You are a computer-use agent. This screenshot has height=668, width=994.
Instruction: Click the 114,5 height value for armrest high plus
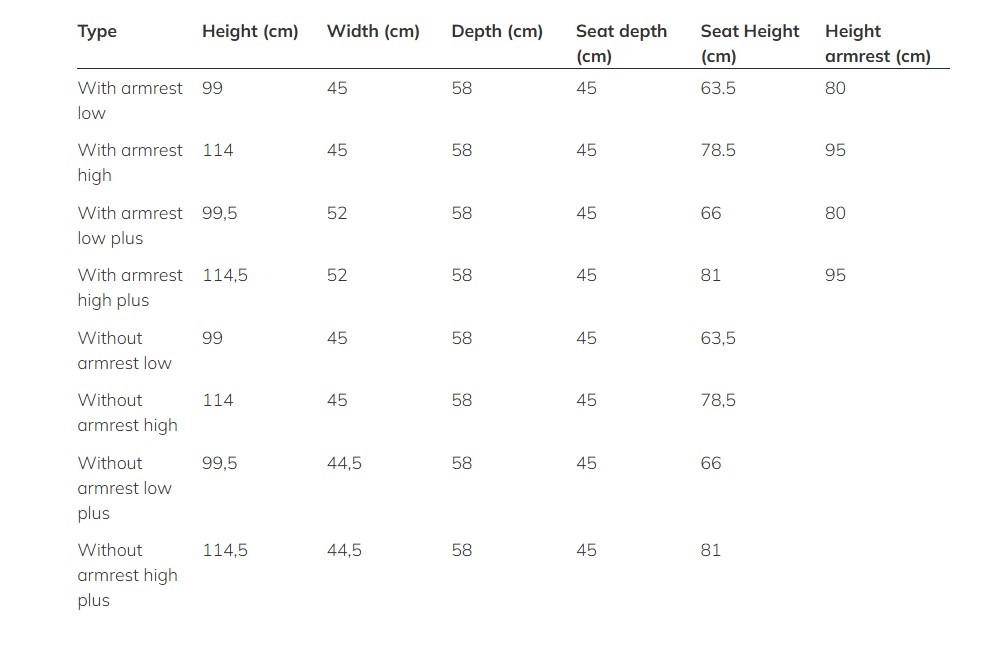(225, 275)
